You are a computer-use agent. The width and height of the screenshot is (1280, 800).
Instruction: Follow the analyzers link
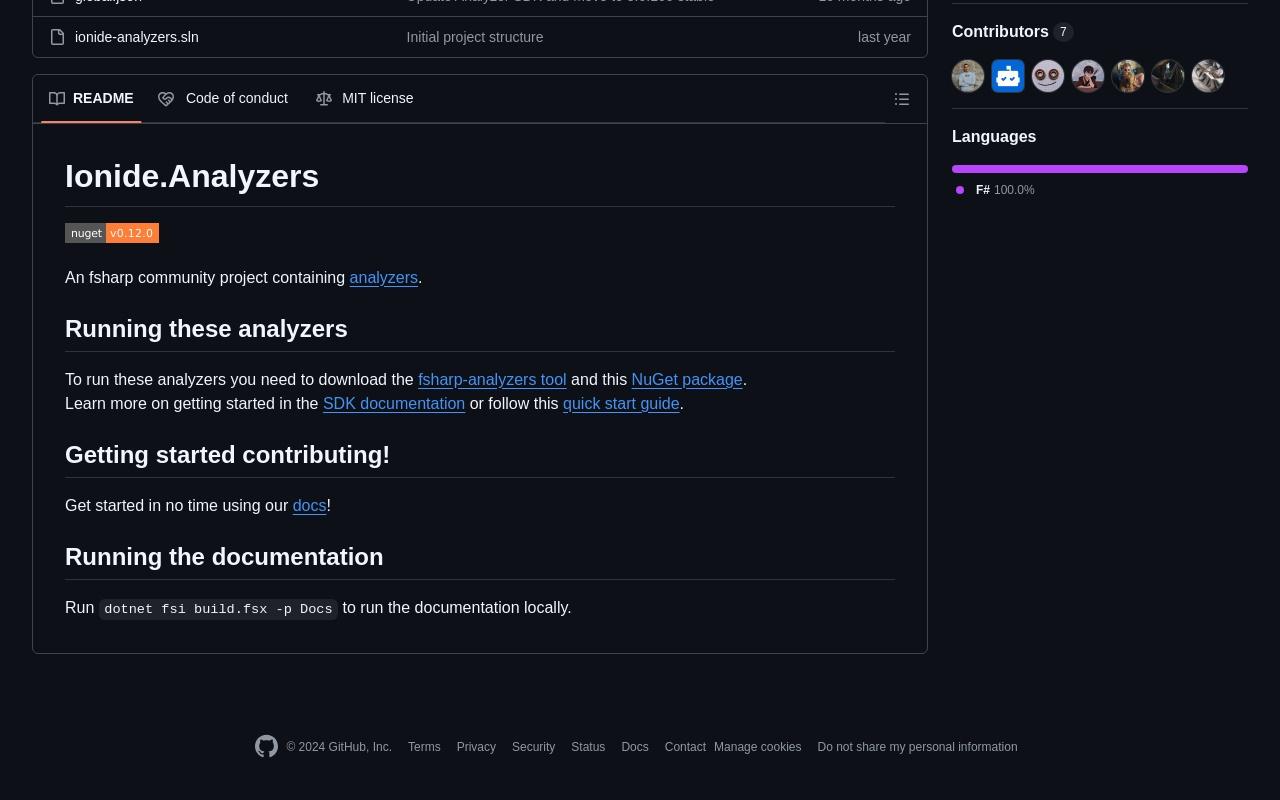click(384, 277)
